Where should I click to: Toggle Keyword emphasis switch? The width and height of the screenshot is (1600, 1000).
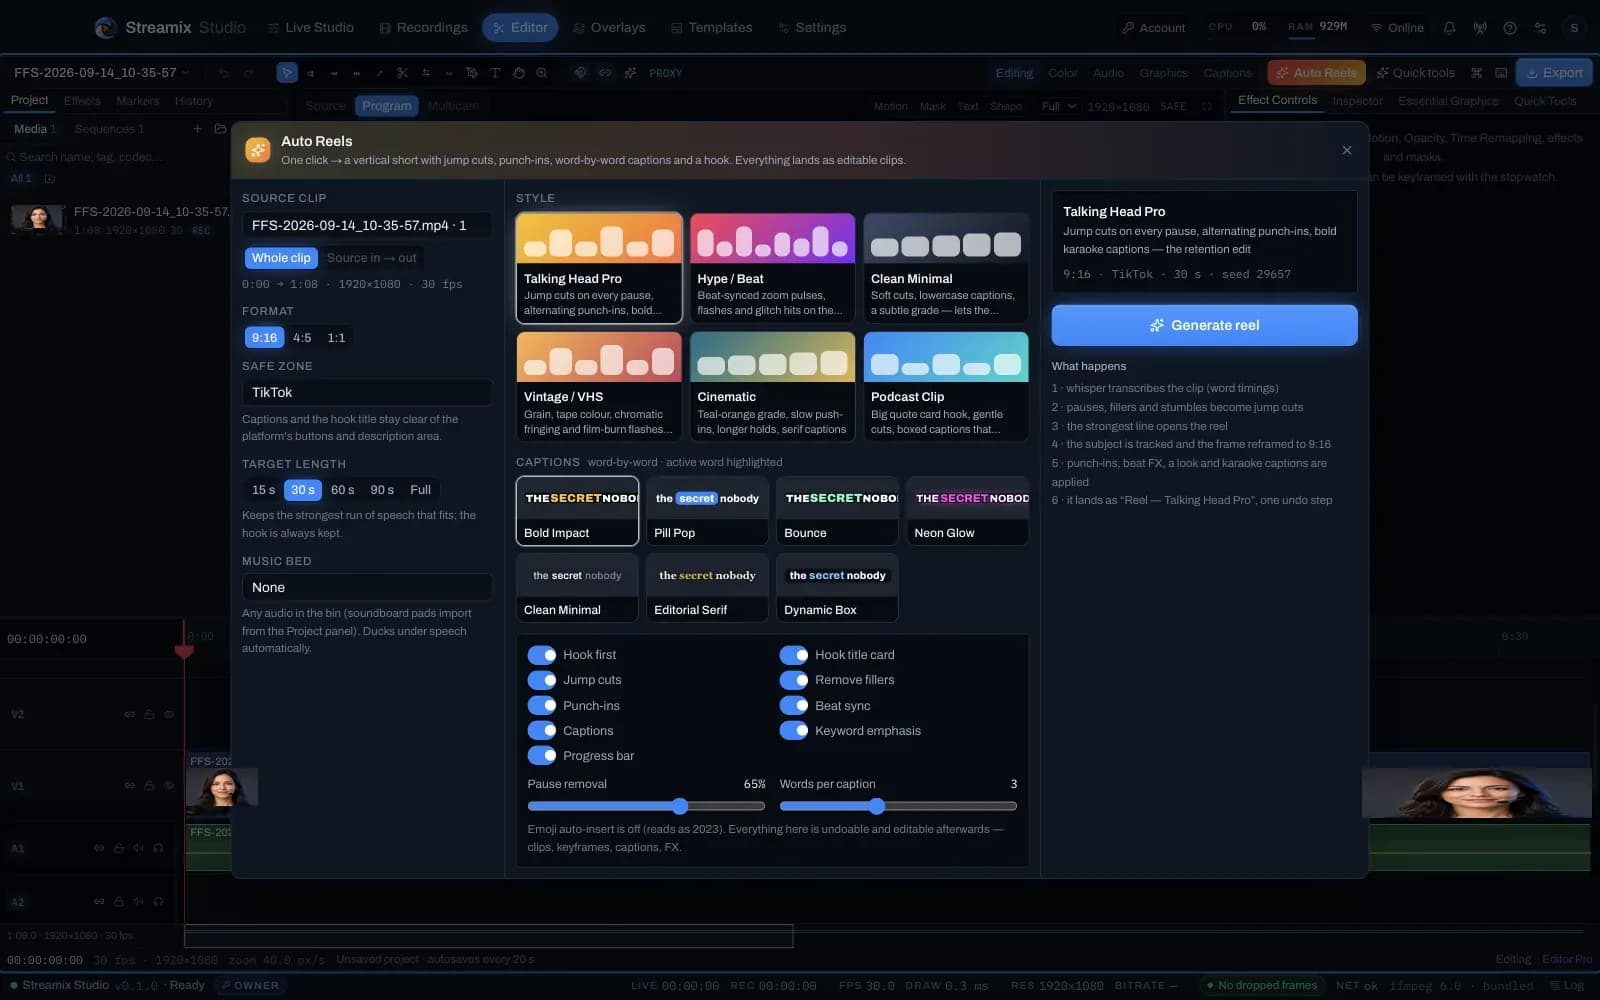click(794, 731)
